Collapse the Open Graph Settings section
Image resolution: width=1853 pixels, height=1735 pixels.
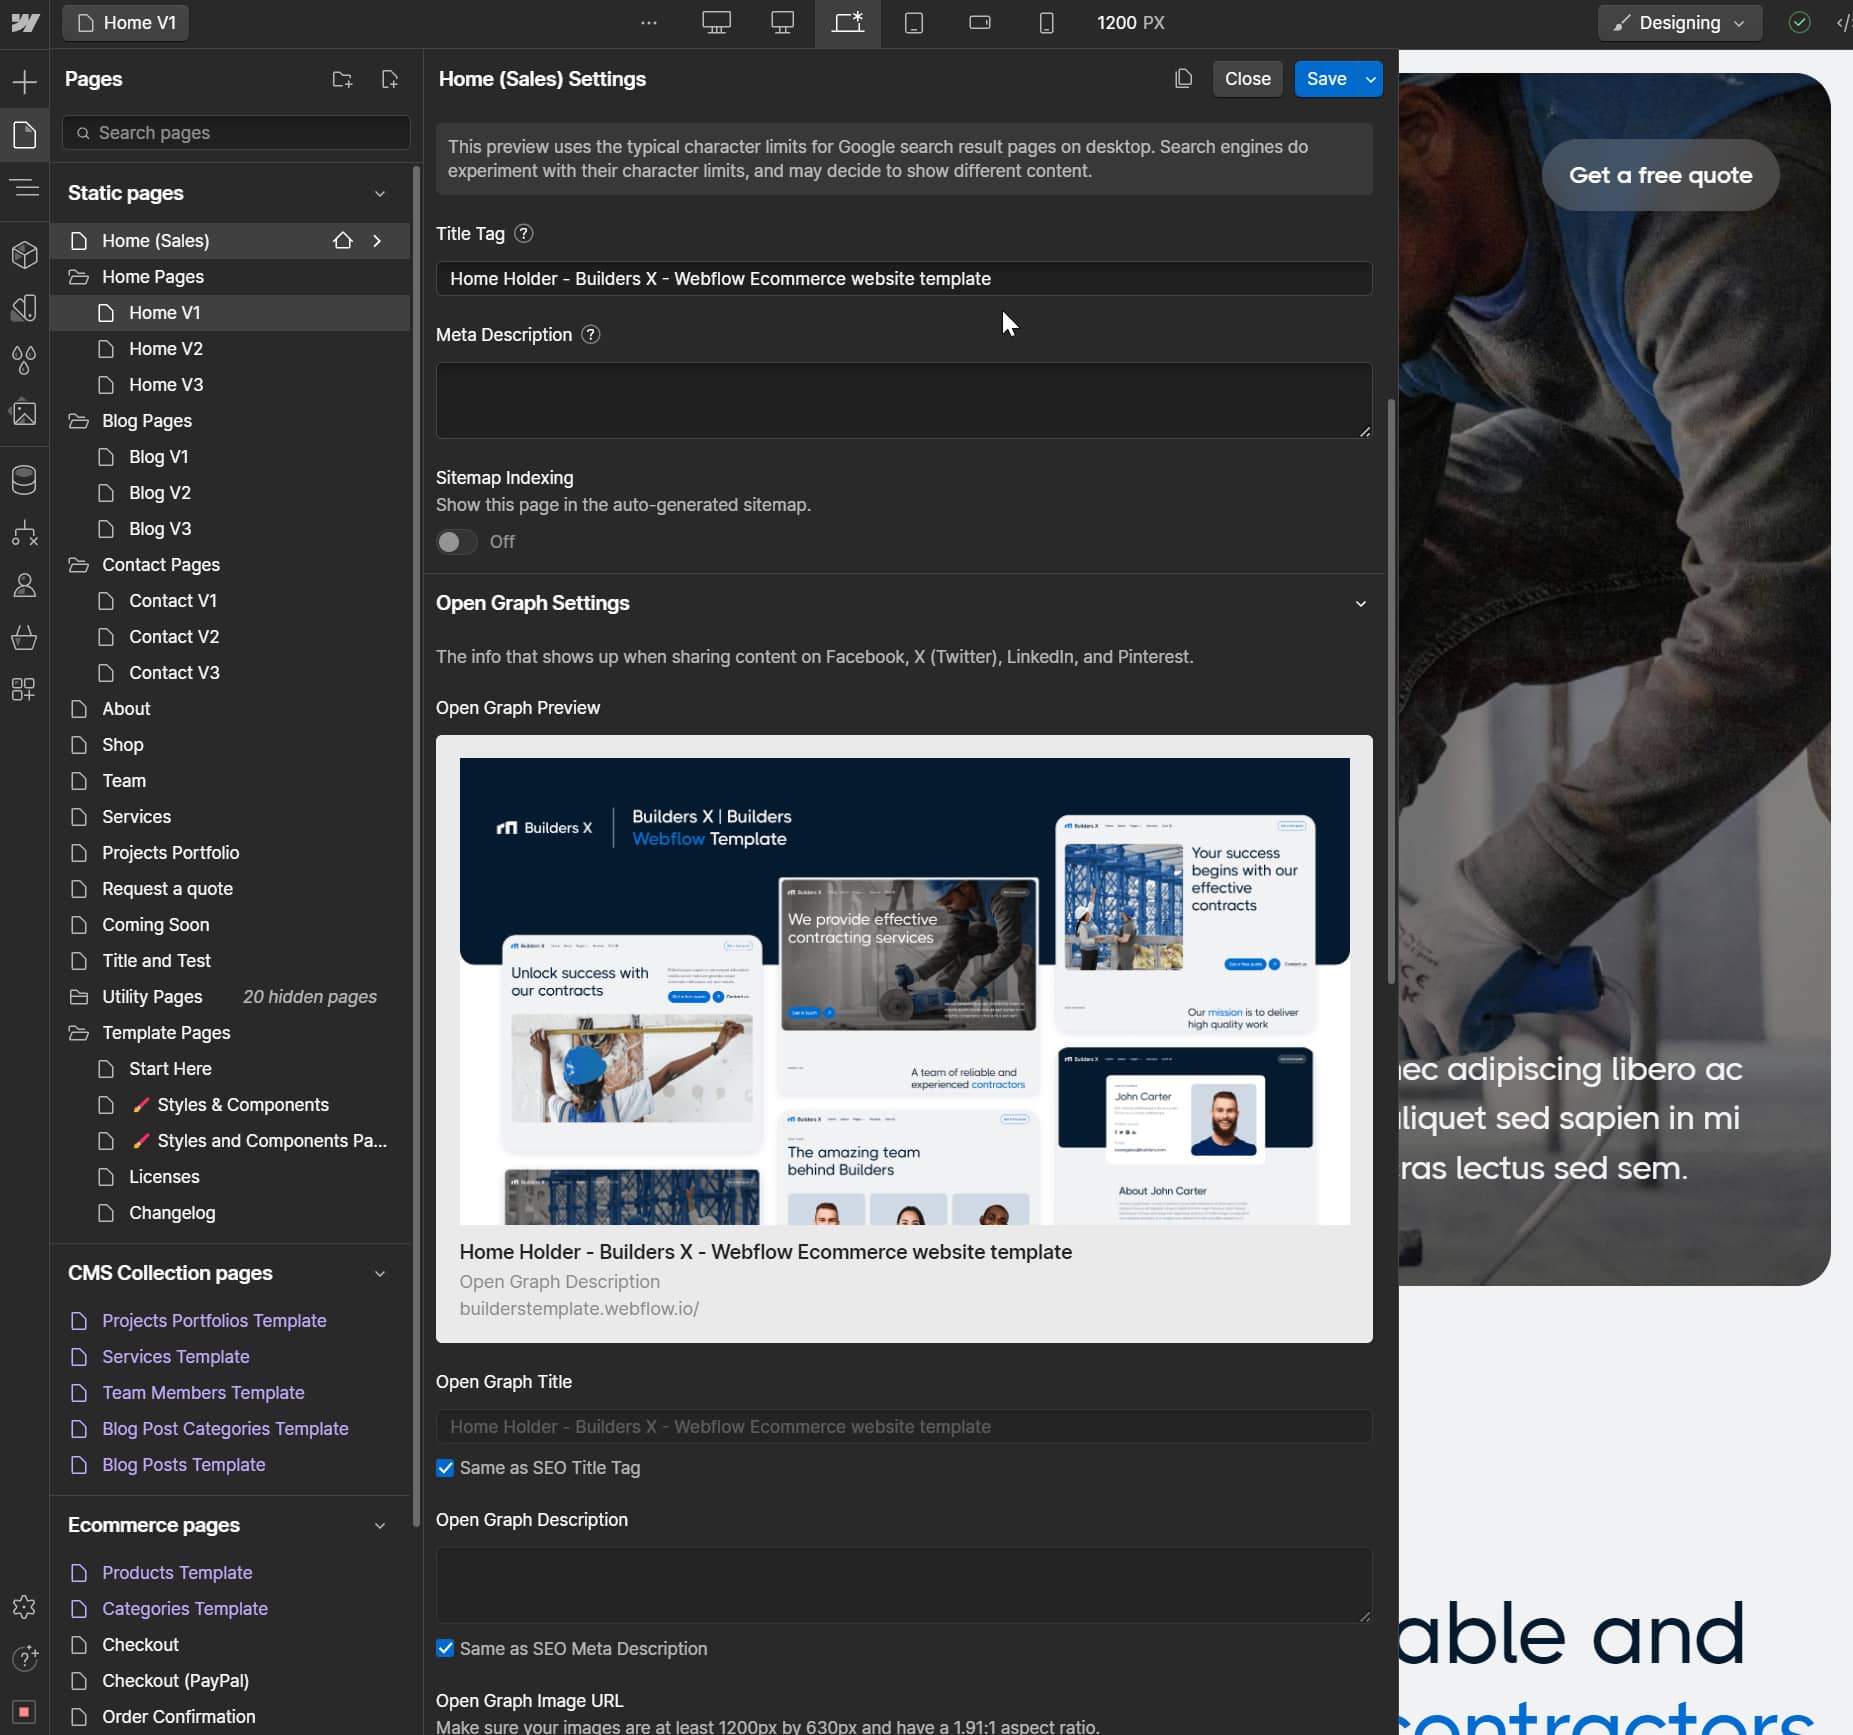coord(1360,603)
